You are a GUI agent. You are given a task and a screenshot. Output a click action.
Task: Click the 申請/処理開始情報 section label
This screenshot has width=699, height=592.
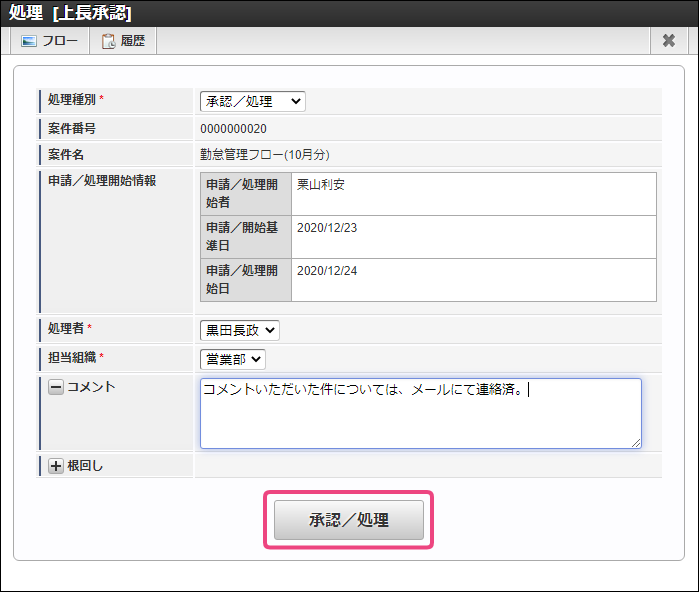tap(101, 180)
